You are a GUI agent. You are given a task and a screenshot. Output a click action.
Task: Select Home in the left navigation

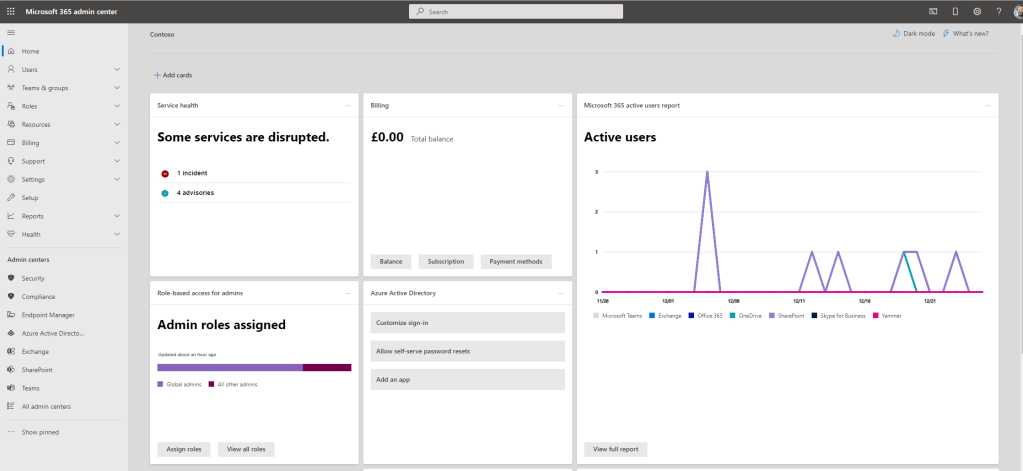point(30,51)
